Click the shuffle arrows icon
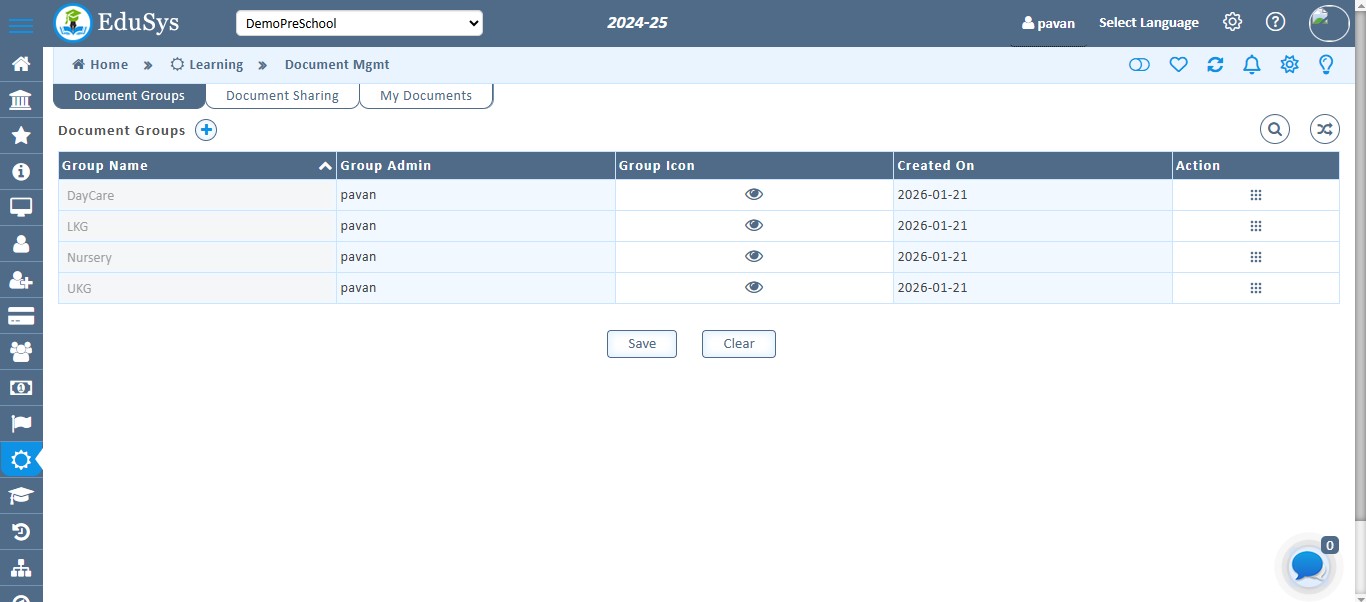Image resolution: width=1366 pixels, height=602 pixels. (1325, 129)
